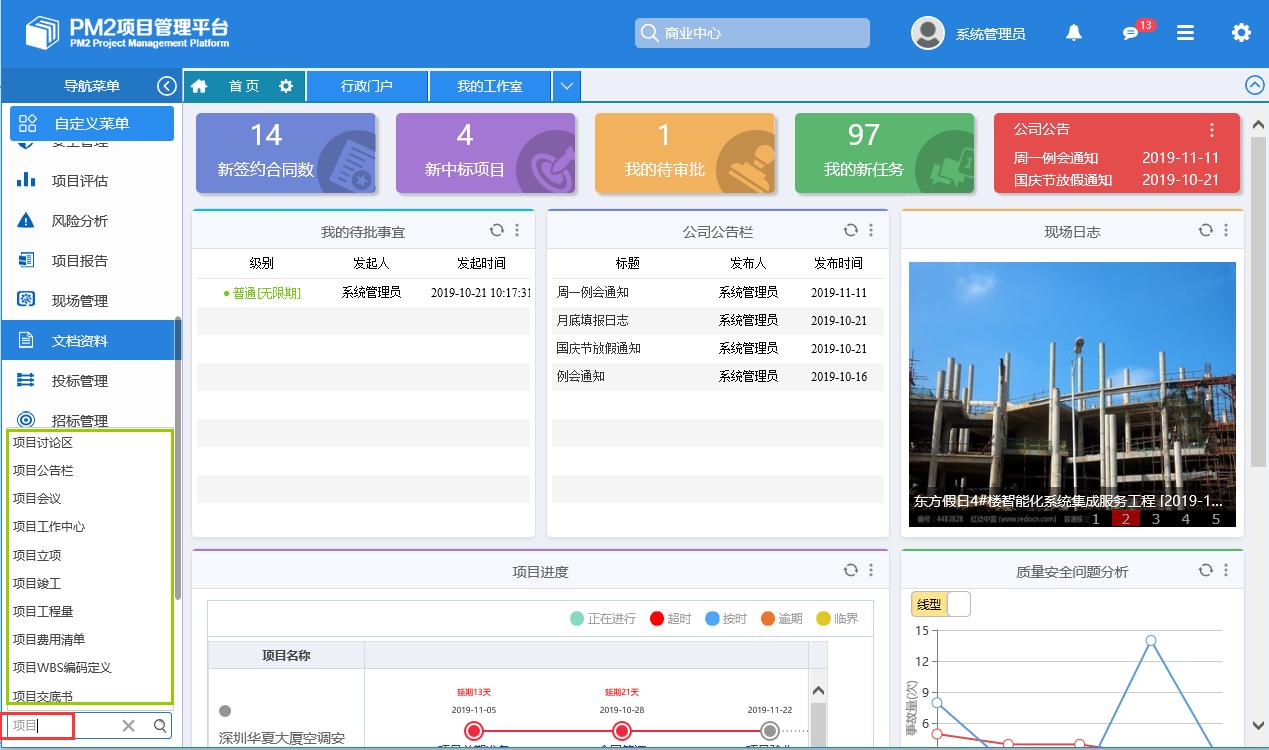Collapse the top header with up chevron
The width and height of the screenshot is (1269, 750).
point(1255,86)
